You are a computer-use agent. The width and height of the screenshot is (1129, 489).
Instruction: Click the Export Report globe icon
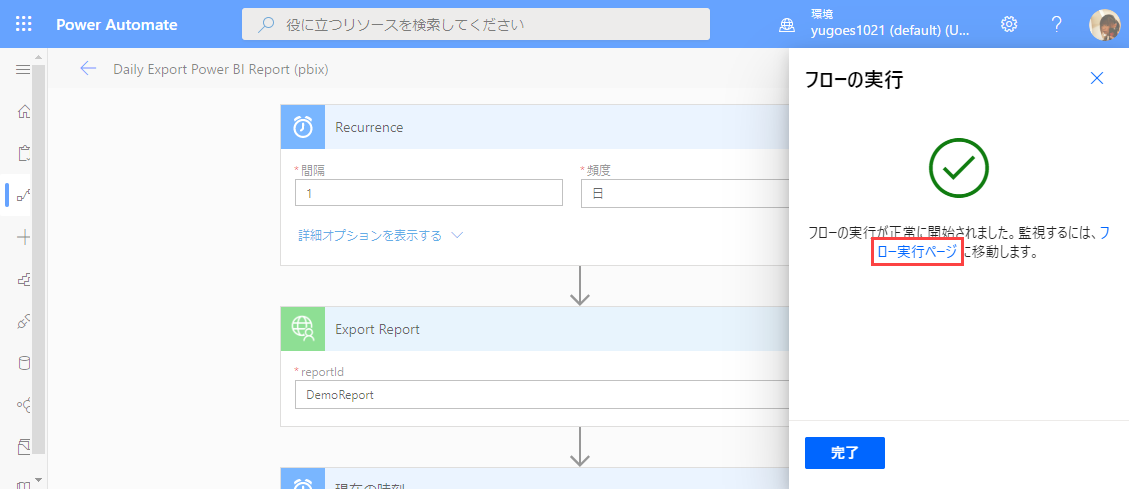pos(303,329)
